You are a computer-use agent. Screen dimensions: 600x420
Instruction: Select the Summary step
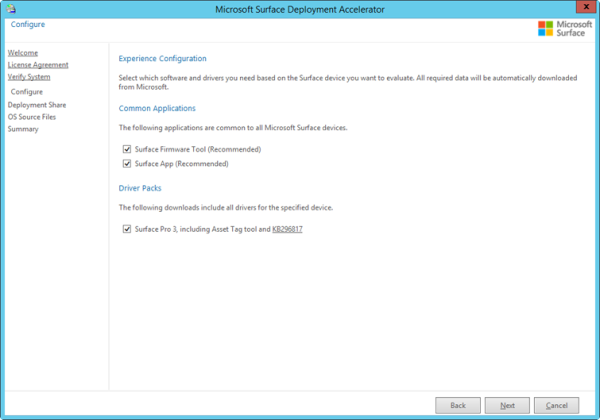23,129
